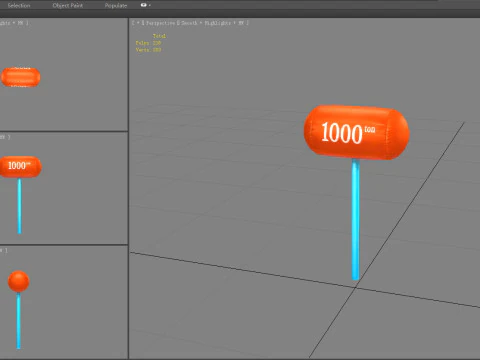Image resolution: width=480 pixels, height=360 pixels.
Task: Open the Perspective point-of-view label menu
Action: (x=161, y=23)
